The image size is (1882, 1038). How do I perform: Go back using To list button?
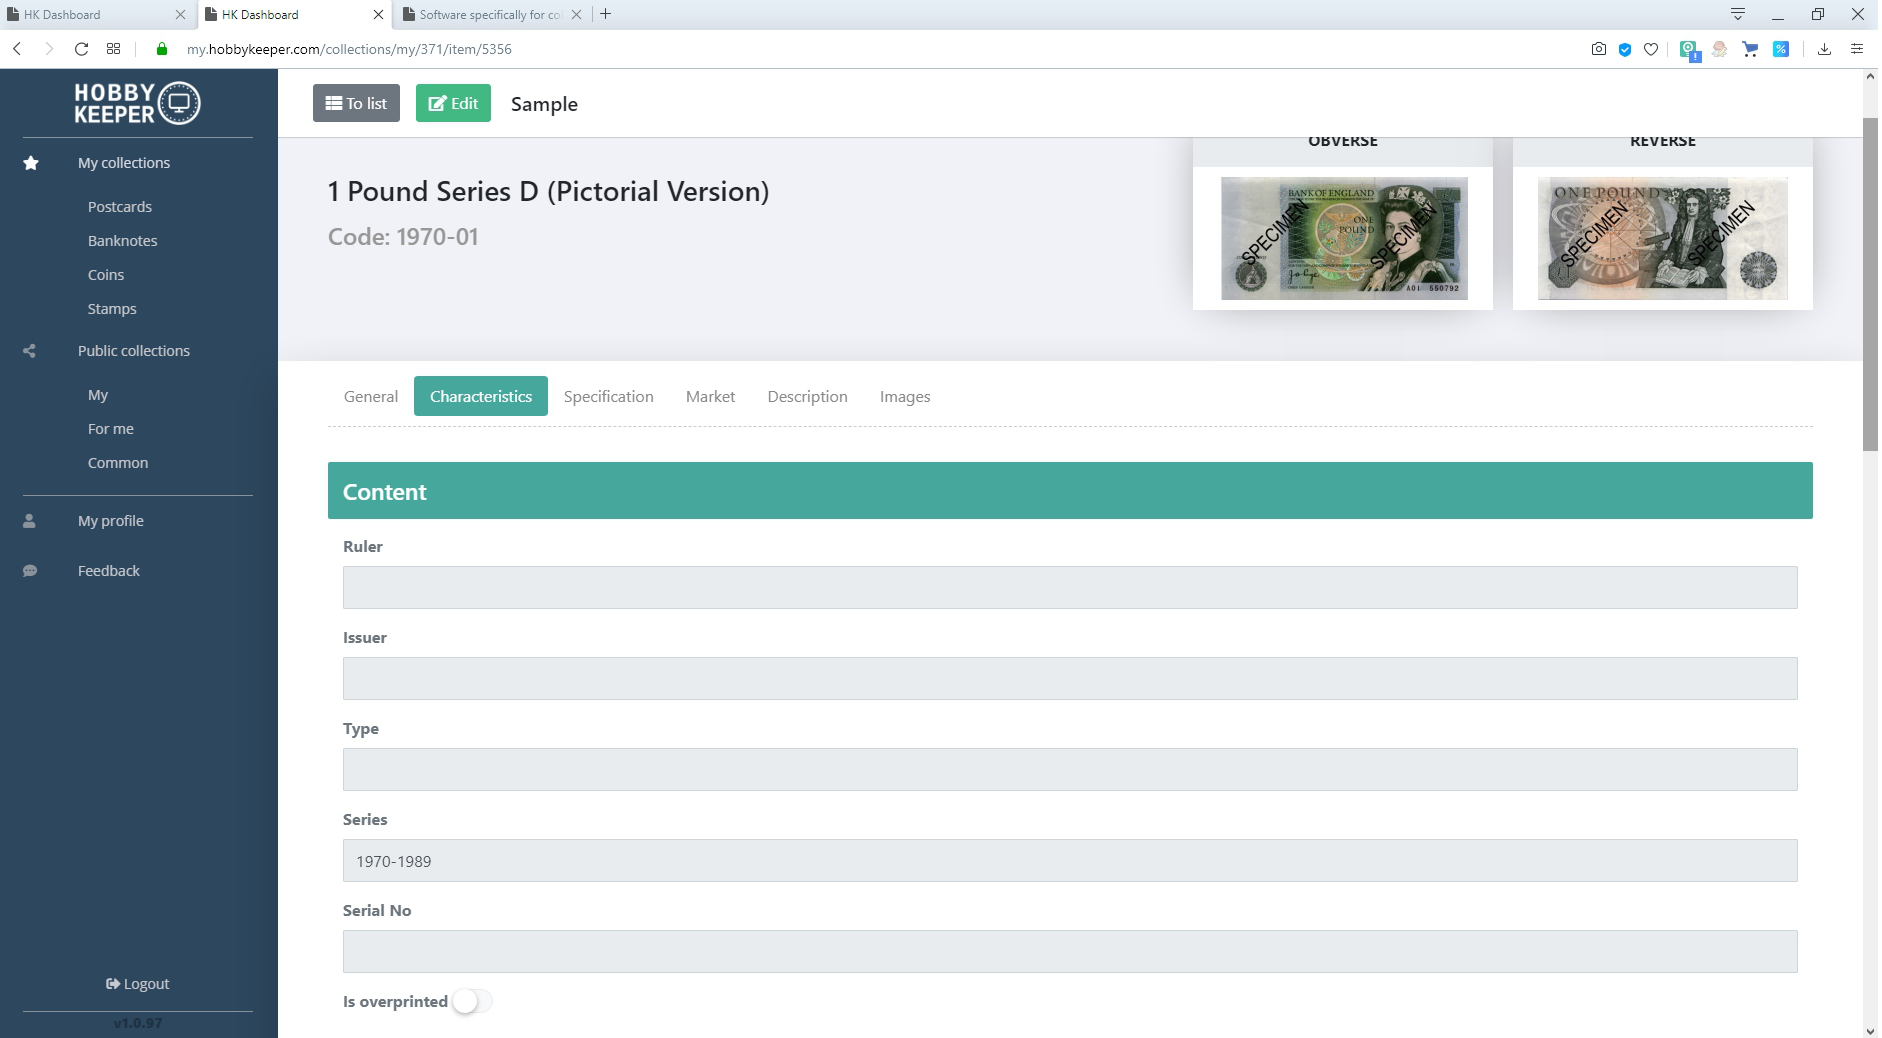(x=356, y=103)
